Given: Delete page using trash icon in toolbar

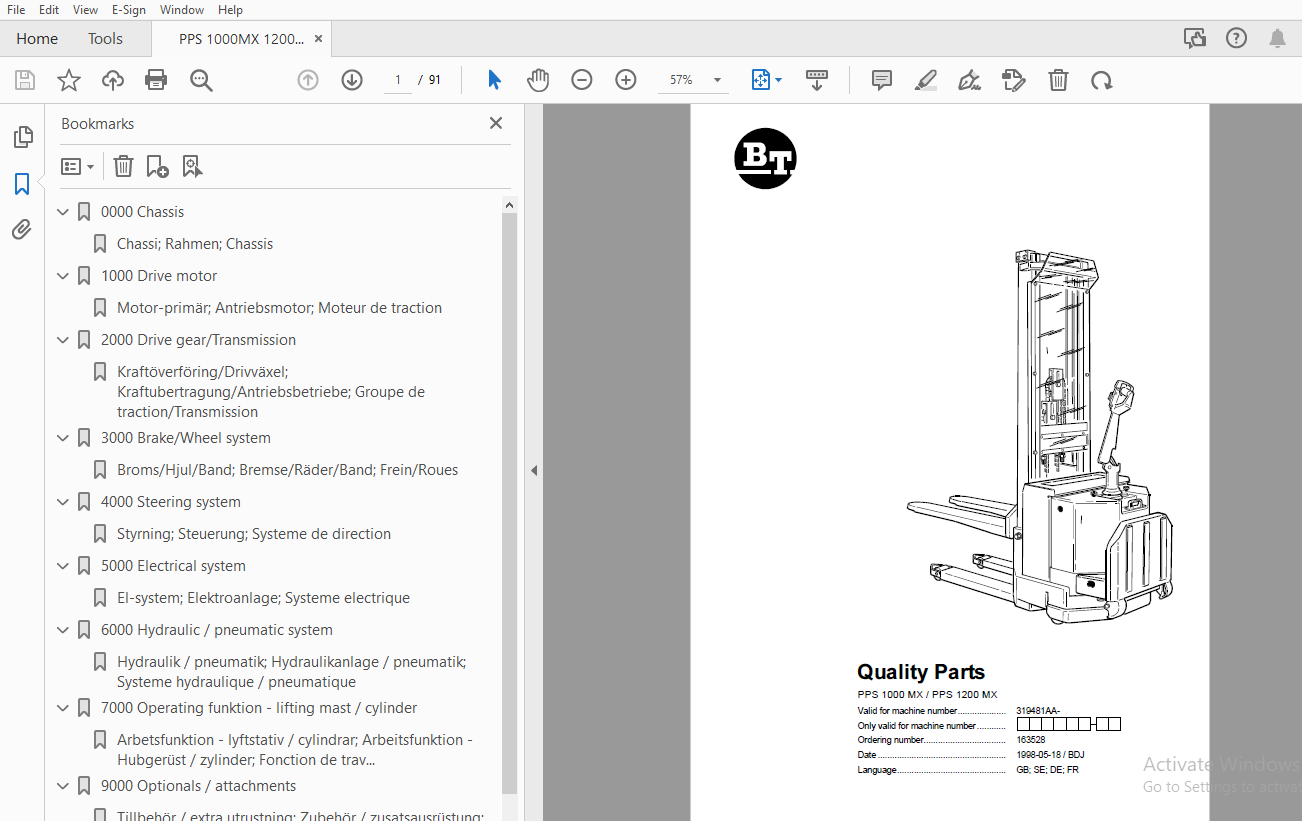Looking at the screenshot, I should click(x=1058, y=80).
